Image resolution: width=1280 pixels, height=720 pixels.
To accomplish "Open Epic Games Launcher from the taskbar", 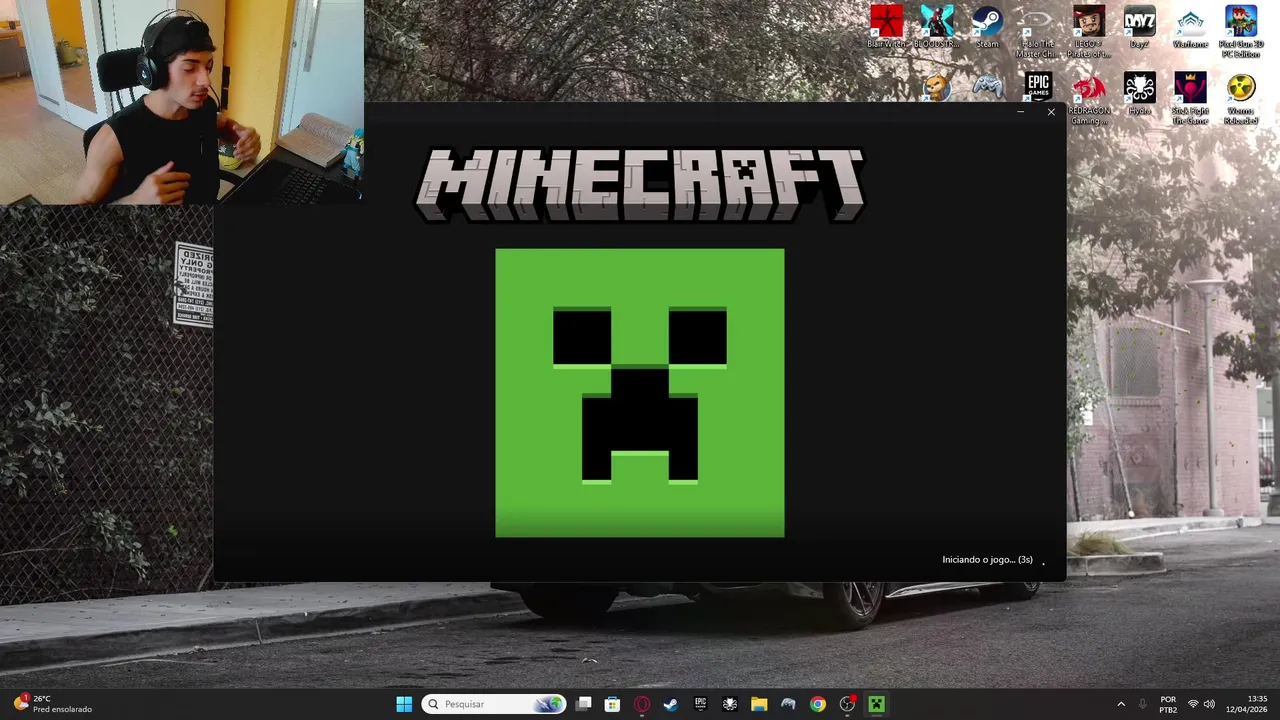I will (701, 704).
